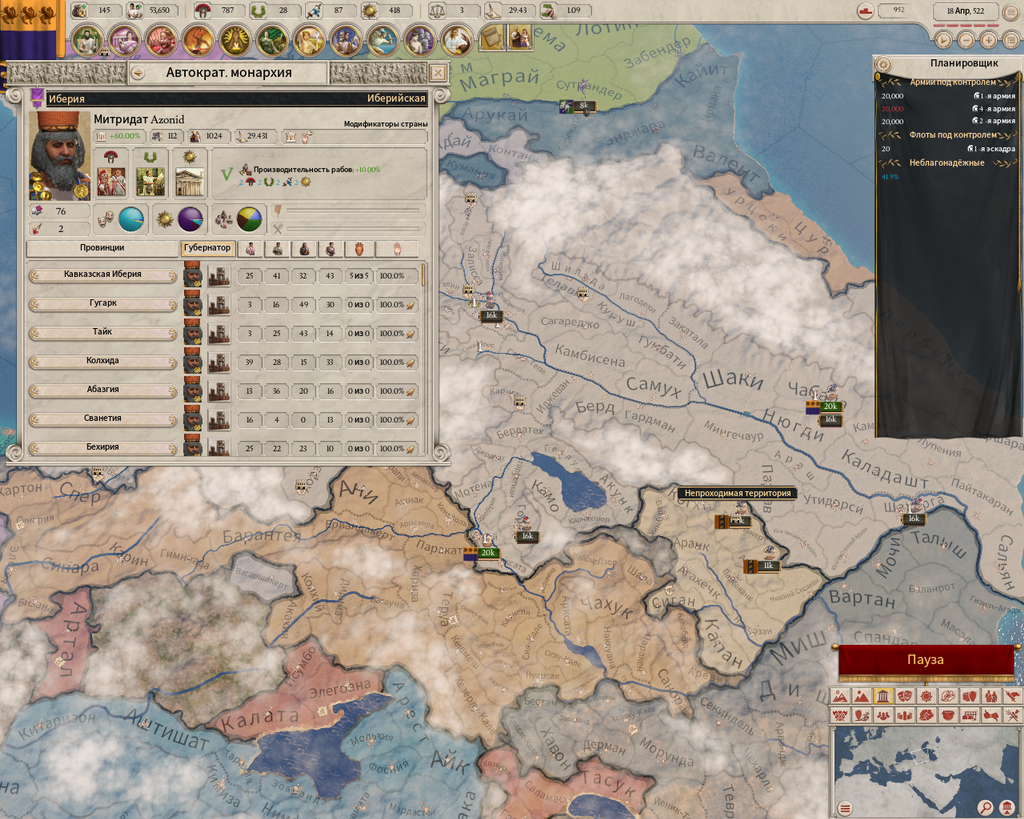Screen dimensions: 1024x819
Task: Toggle game speed play button
Action: pos(943,40)
